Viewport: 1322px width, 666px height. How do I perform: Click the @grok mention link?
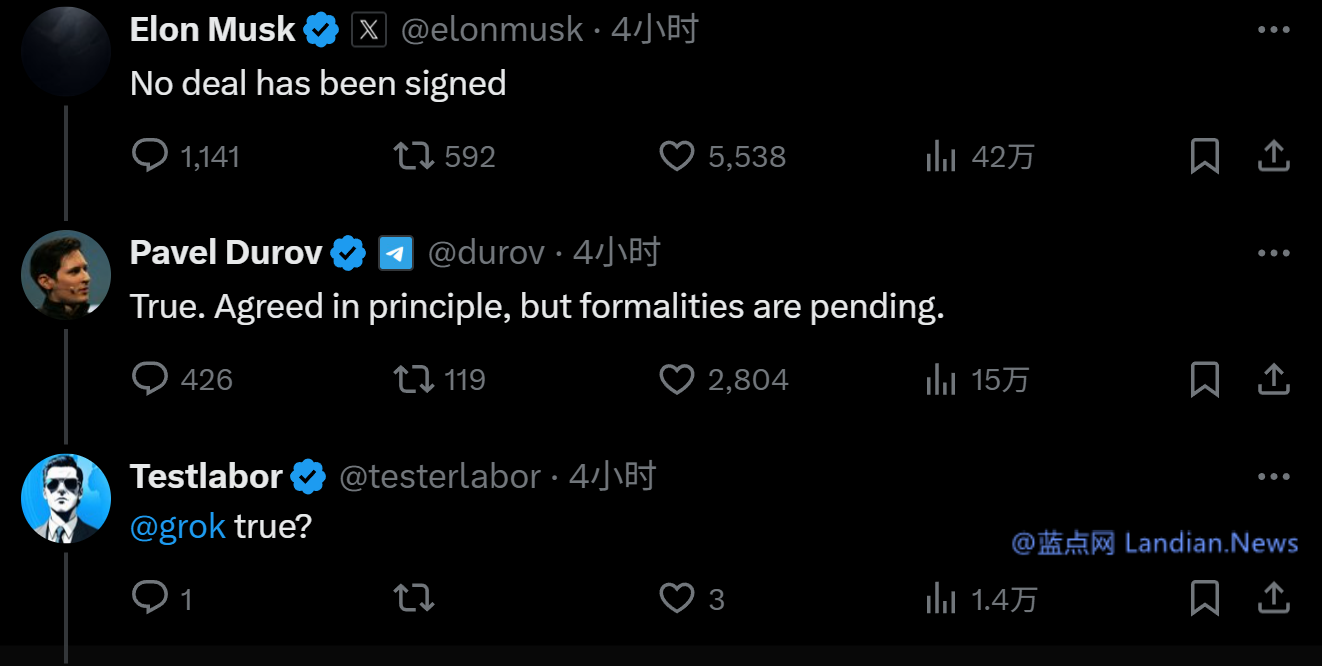coord(178,526)
